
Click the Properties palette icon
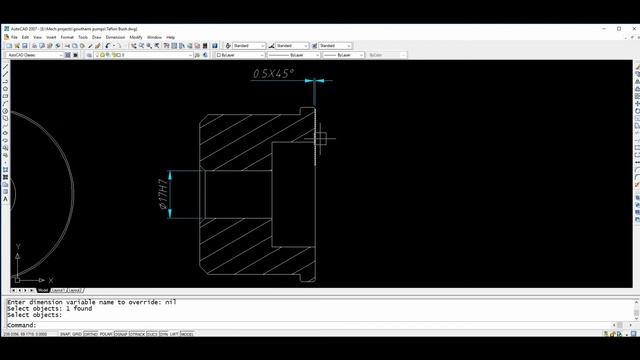coord(167,46)
